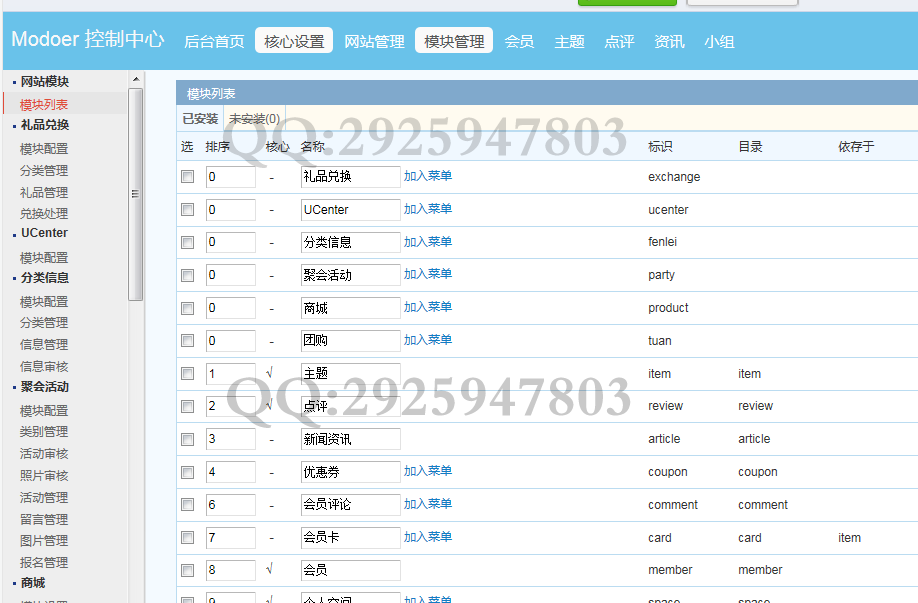Check the checkbox for the 礼品兑换 row
This screenshot has width=918, height=603.
(187, 177)
